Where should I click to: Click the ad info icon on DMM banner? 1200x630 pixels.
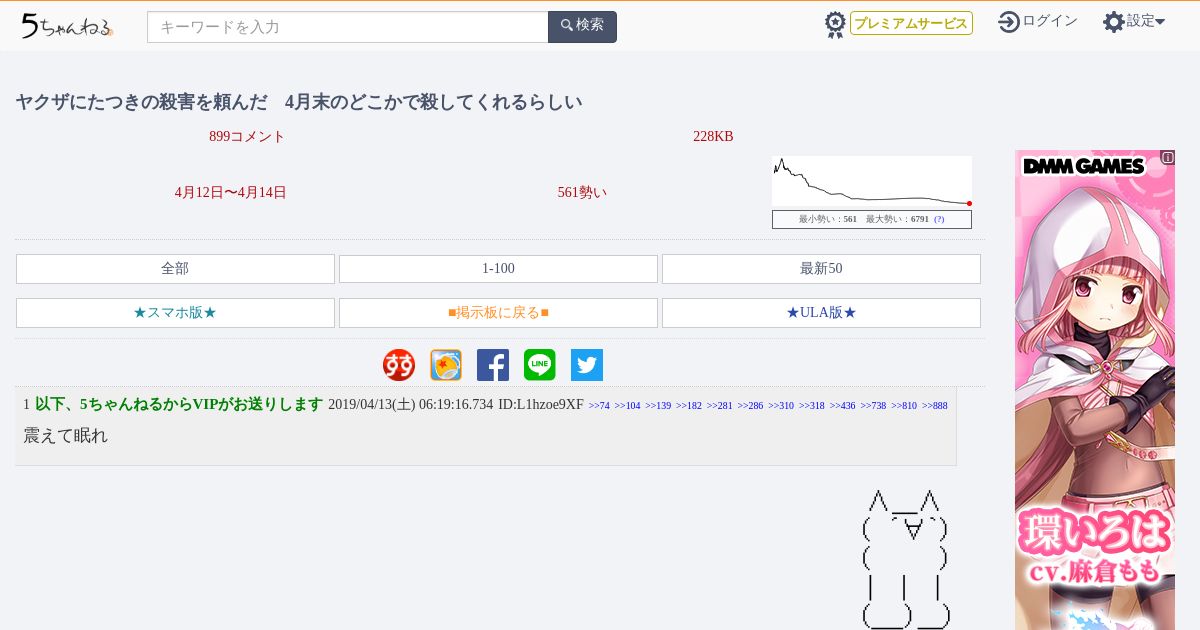coord(1167,157)
